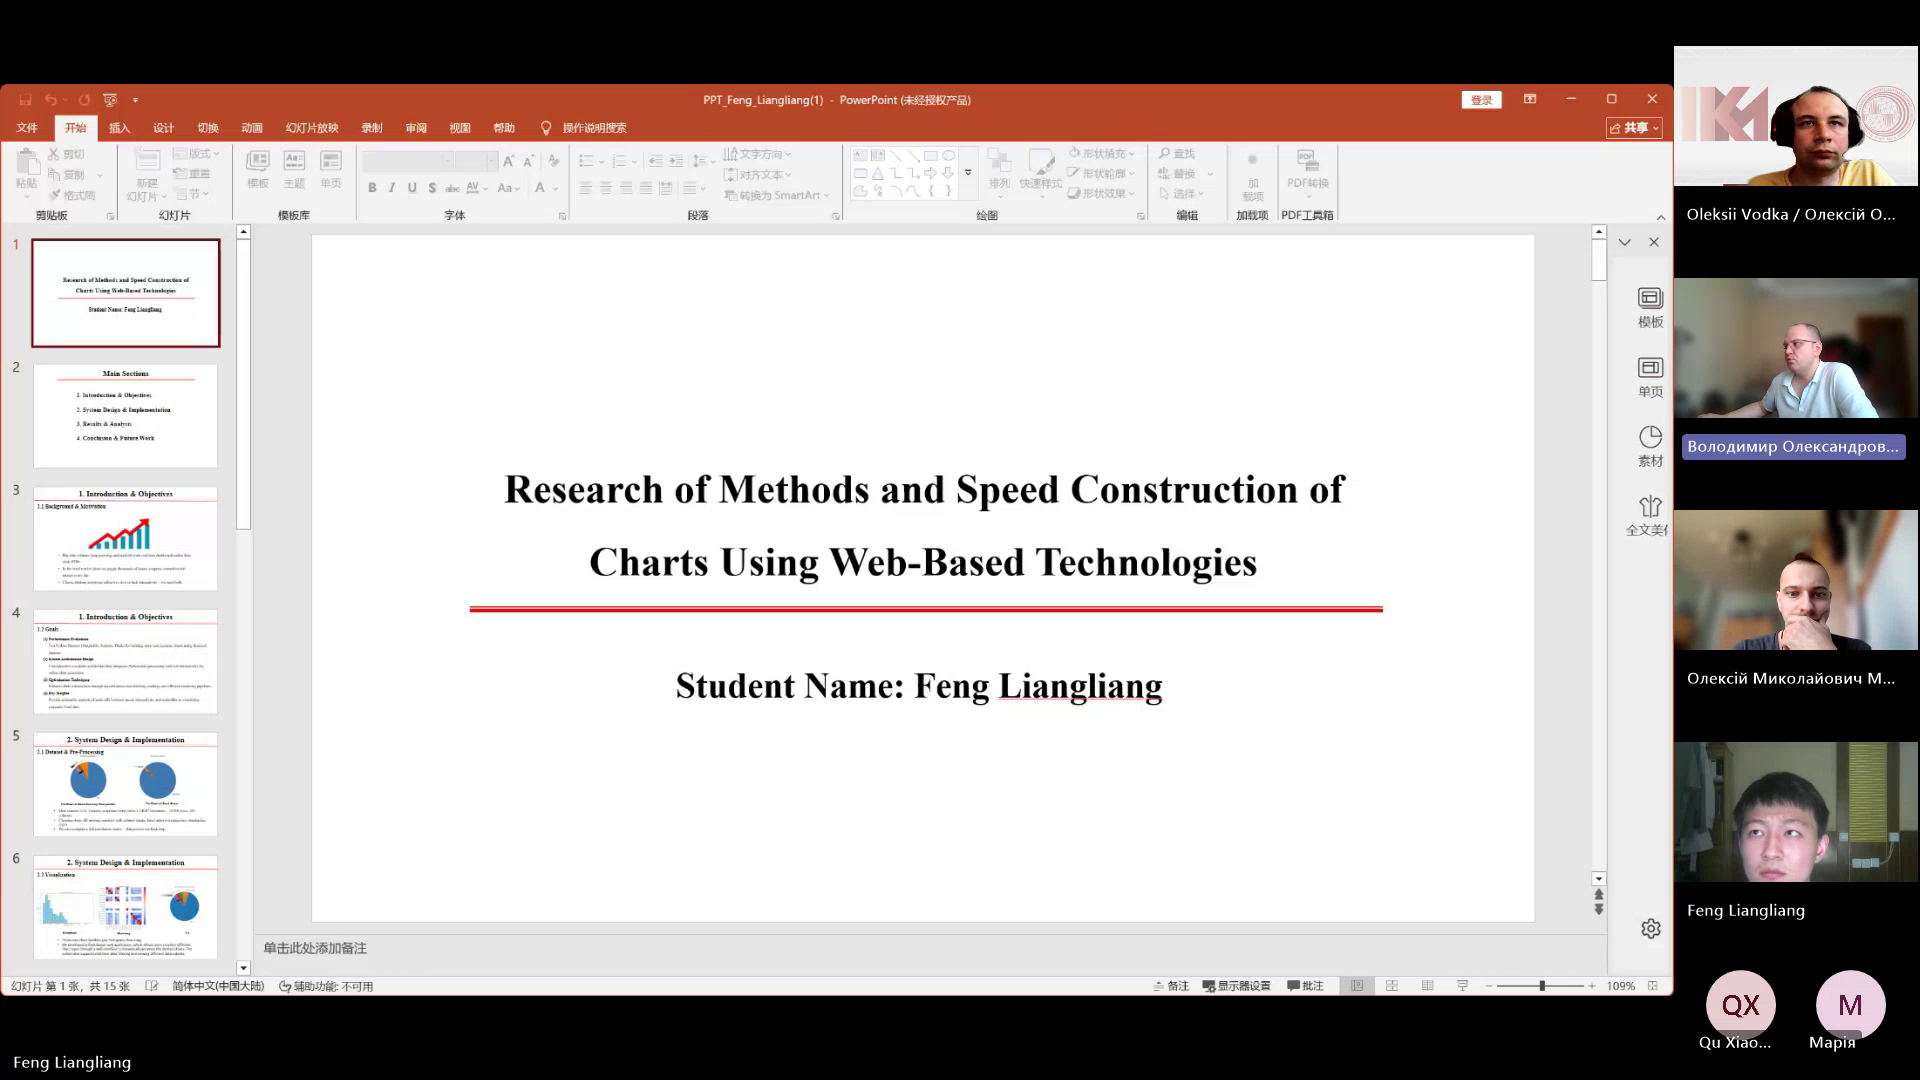This screenshot has width=1920, height=1080.
Task: Click fit slide to window icon
Action: pyautogui.click(x=1653, y=986)
